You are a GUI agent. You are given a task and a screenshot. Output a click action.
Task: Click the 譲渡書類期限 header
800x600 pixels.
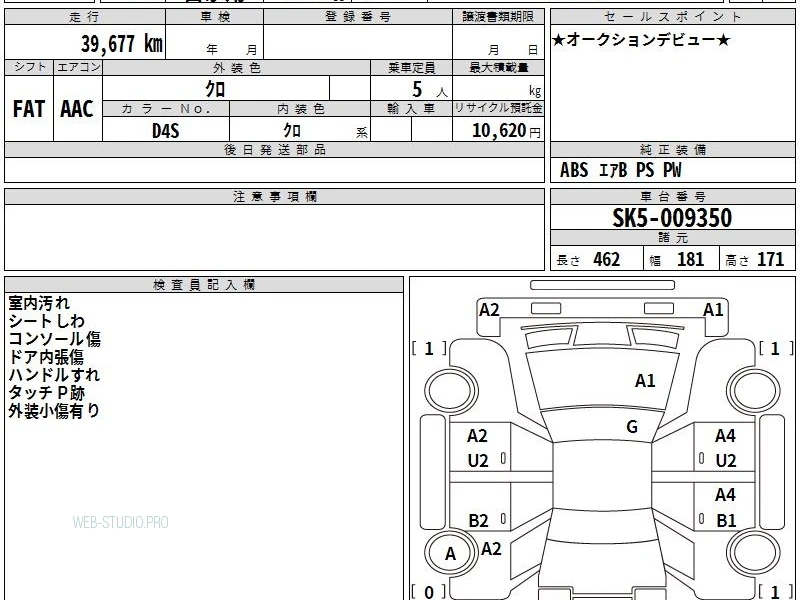click(x=498, y=17)
